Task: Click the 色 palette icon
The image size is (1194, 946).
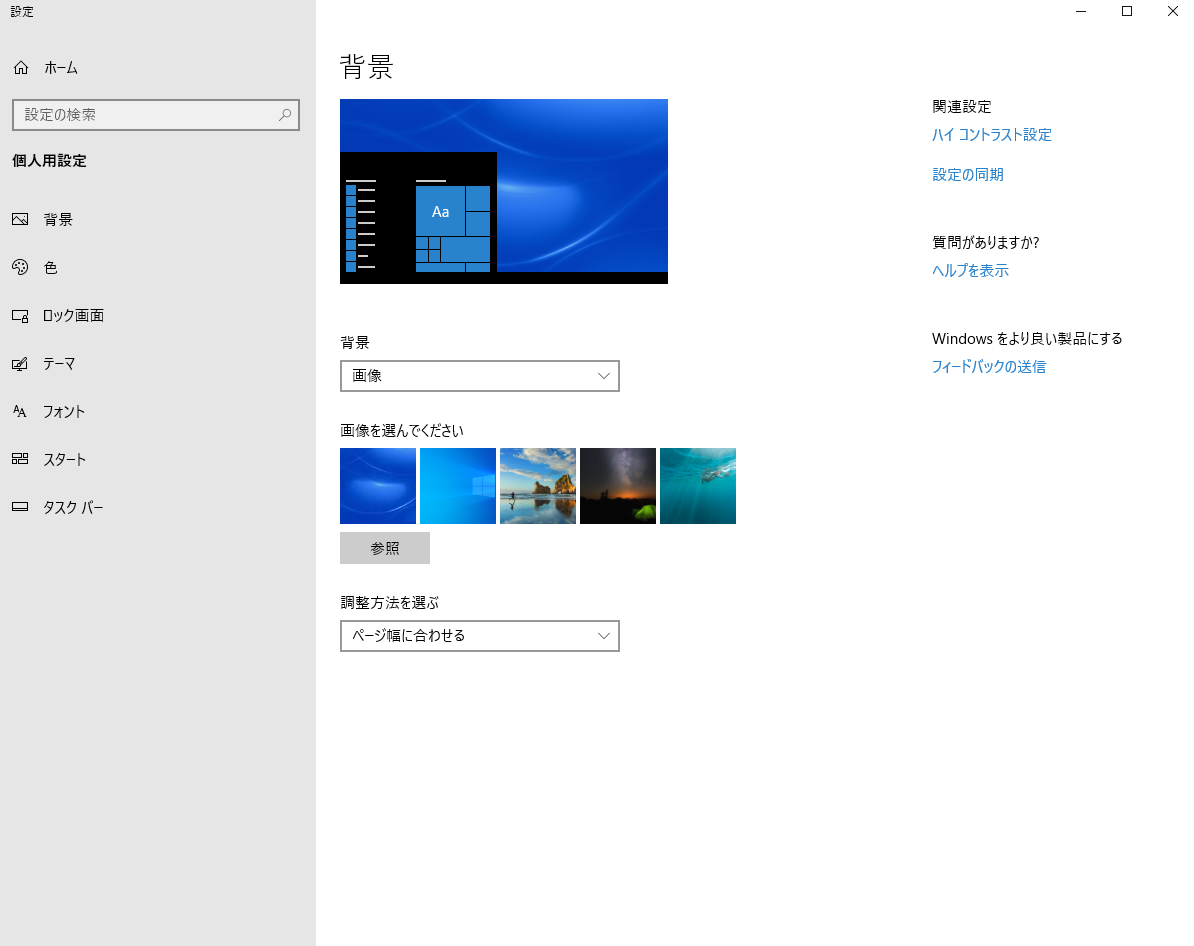Action: tap(20, 268)
